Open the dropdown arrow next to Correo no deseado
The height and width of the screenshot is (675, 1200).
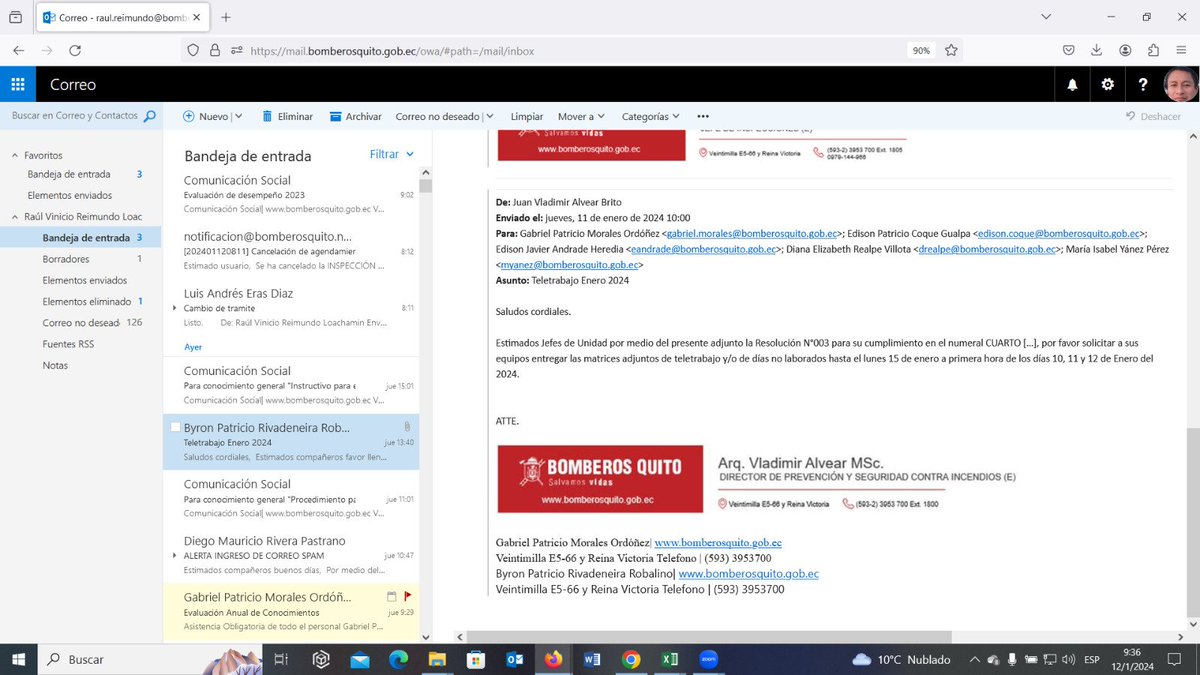click(489, 116)
